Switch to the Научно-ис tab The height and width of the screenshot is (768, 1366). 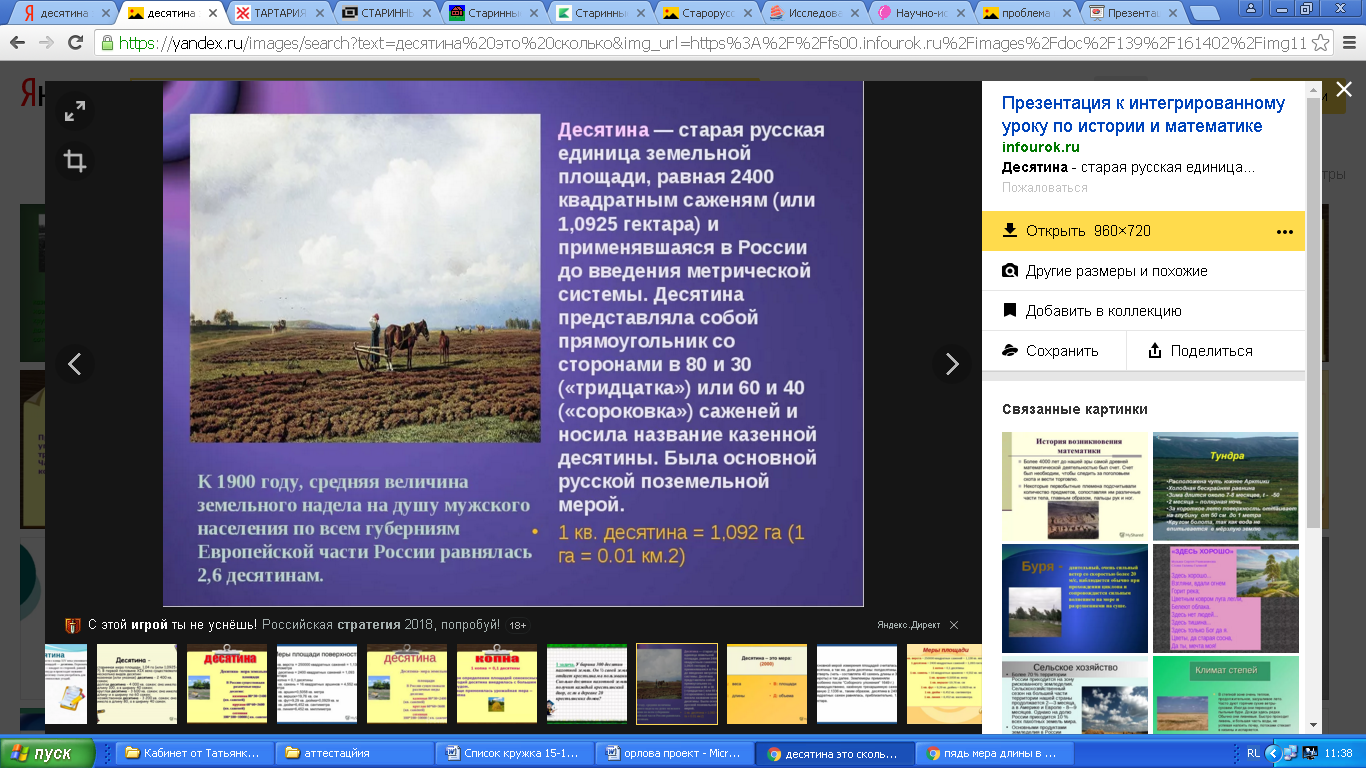[917, 14]
